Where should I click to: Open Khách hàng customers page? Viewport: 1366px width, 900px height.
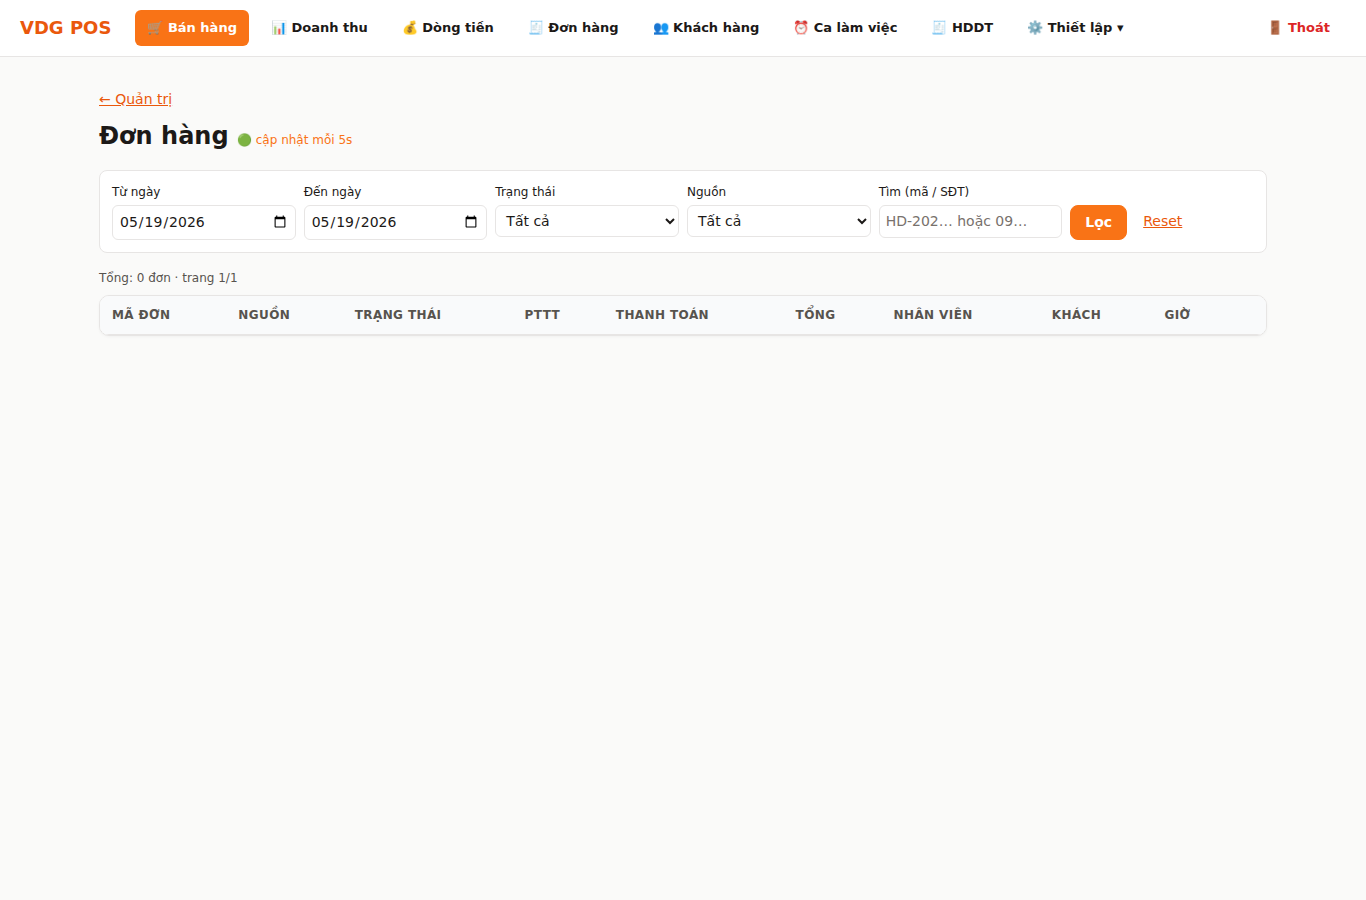706,28
